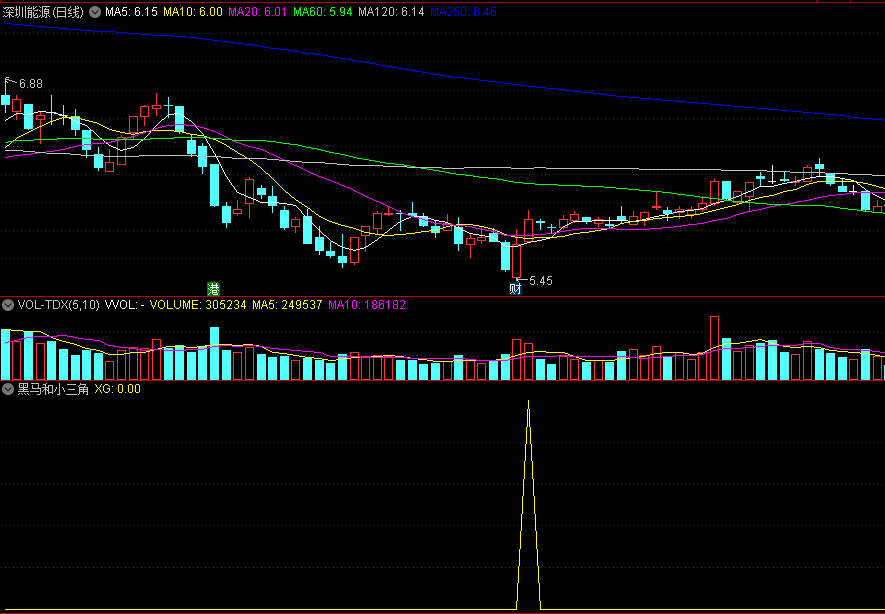This screenshot has width=885, height=614.
Task: Click the MA5: 6.15 label
Action: (x=131, y=12)
